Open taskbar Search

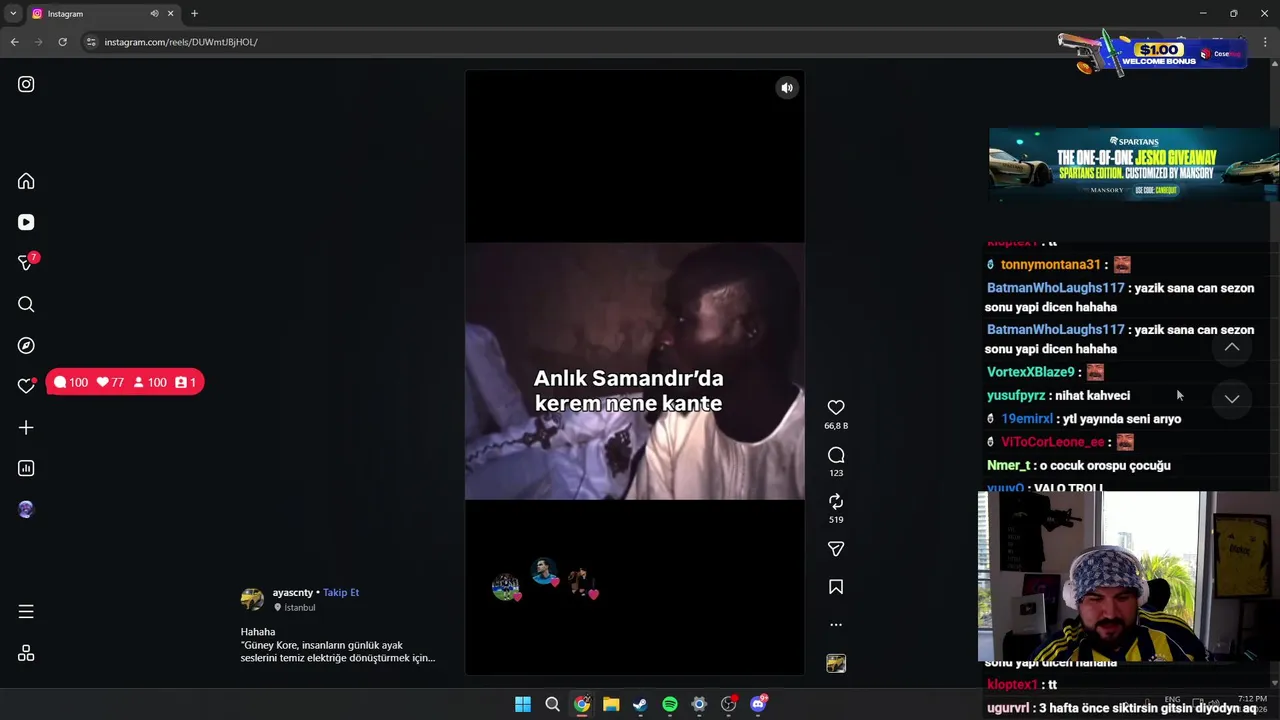(552, 704)
